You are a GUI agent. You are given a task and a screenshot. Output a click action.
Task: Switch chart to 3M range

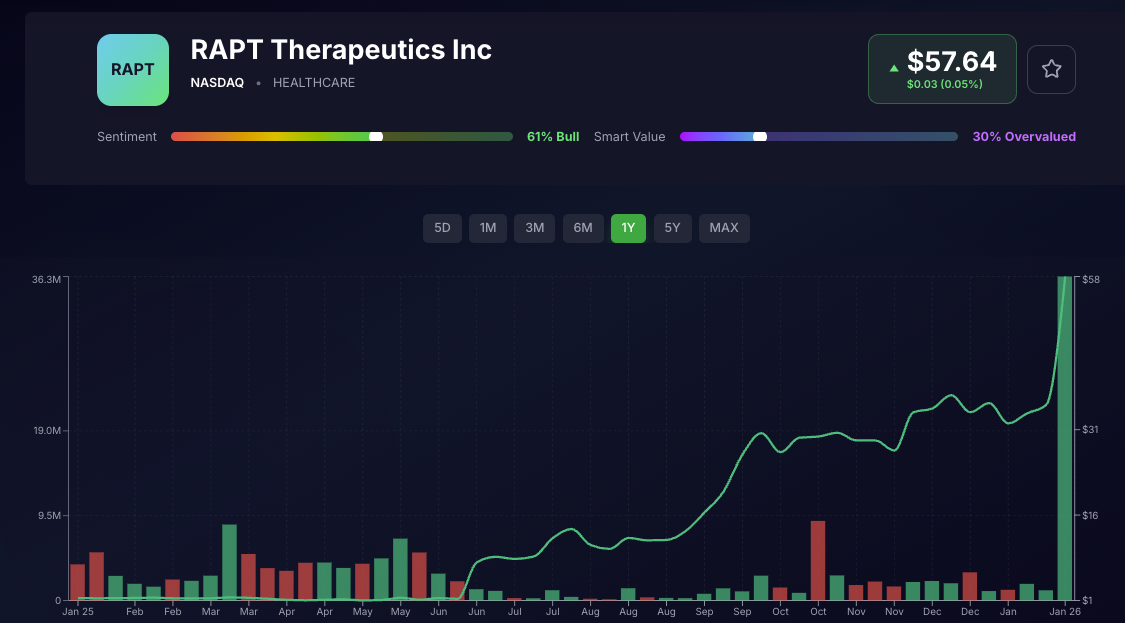[535, 228]
